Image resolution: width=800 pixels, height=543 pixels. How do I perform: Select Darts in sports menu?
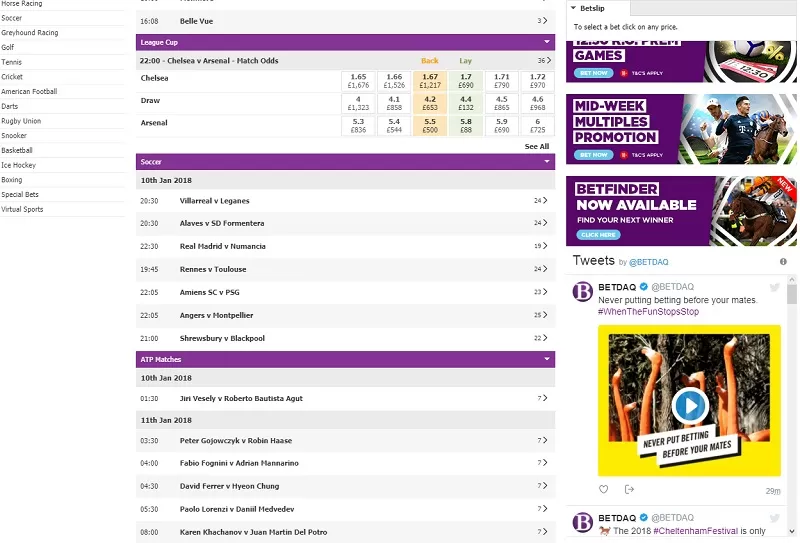coord(10,106)
